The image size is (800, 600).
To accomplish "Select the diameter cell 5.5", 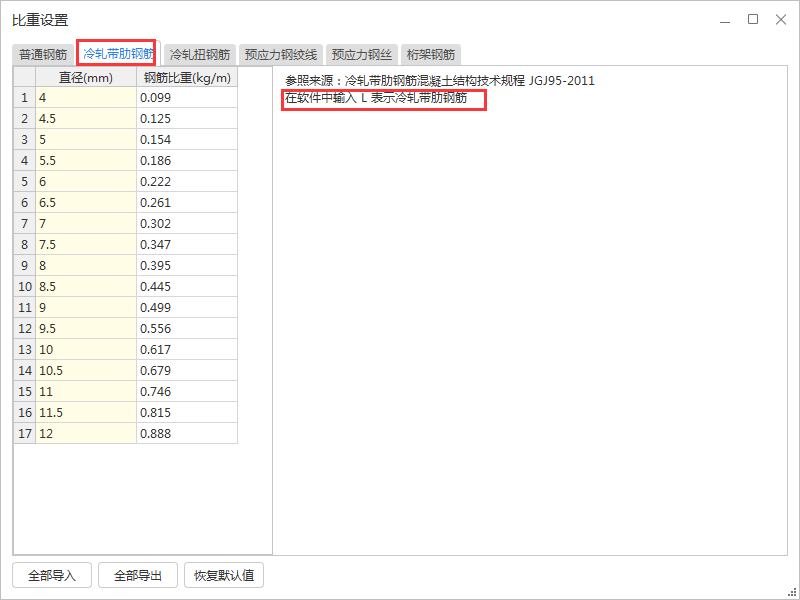I will [86, 160].
